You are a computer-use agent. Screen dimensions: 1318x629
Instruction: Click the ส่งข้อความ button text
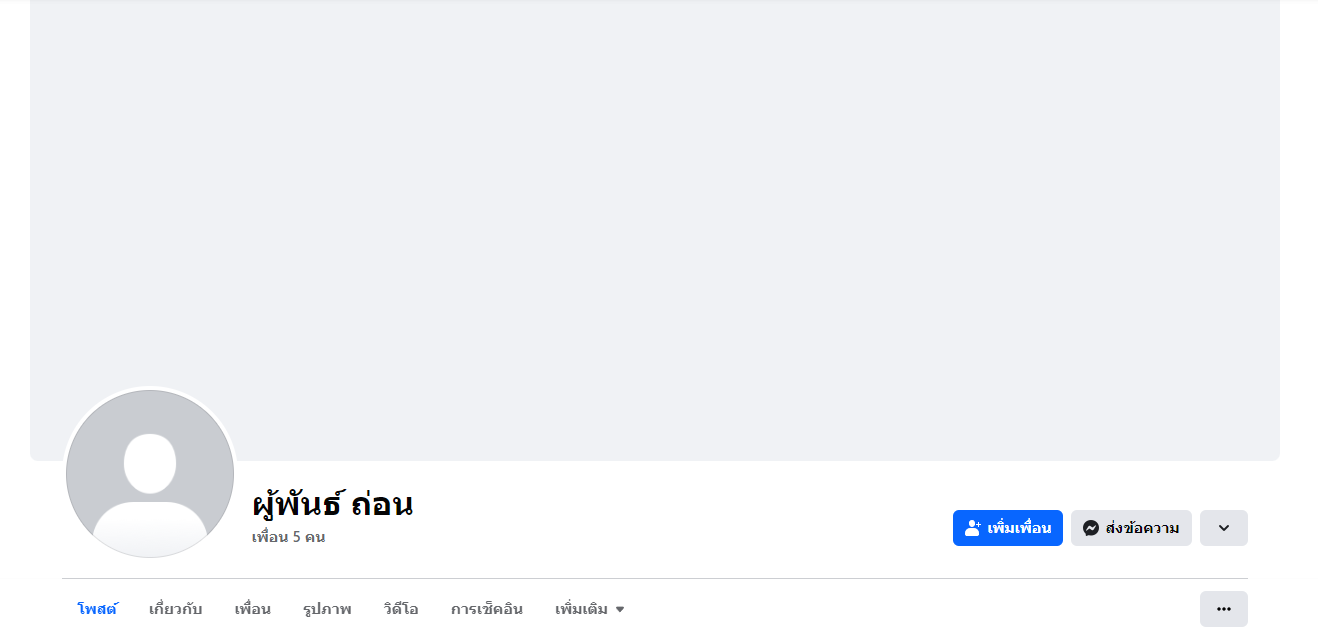coord(1142,528)
